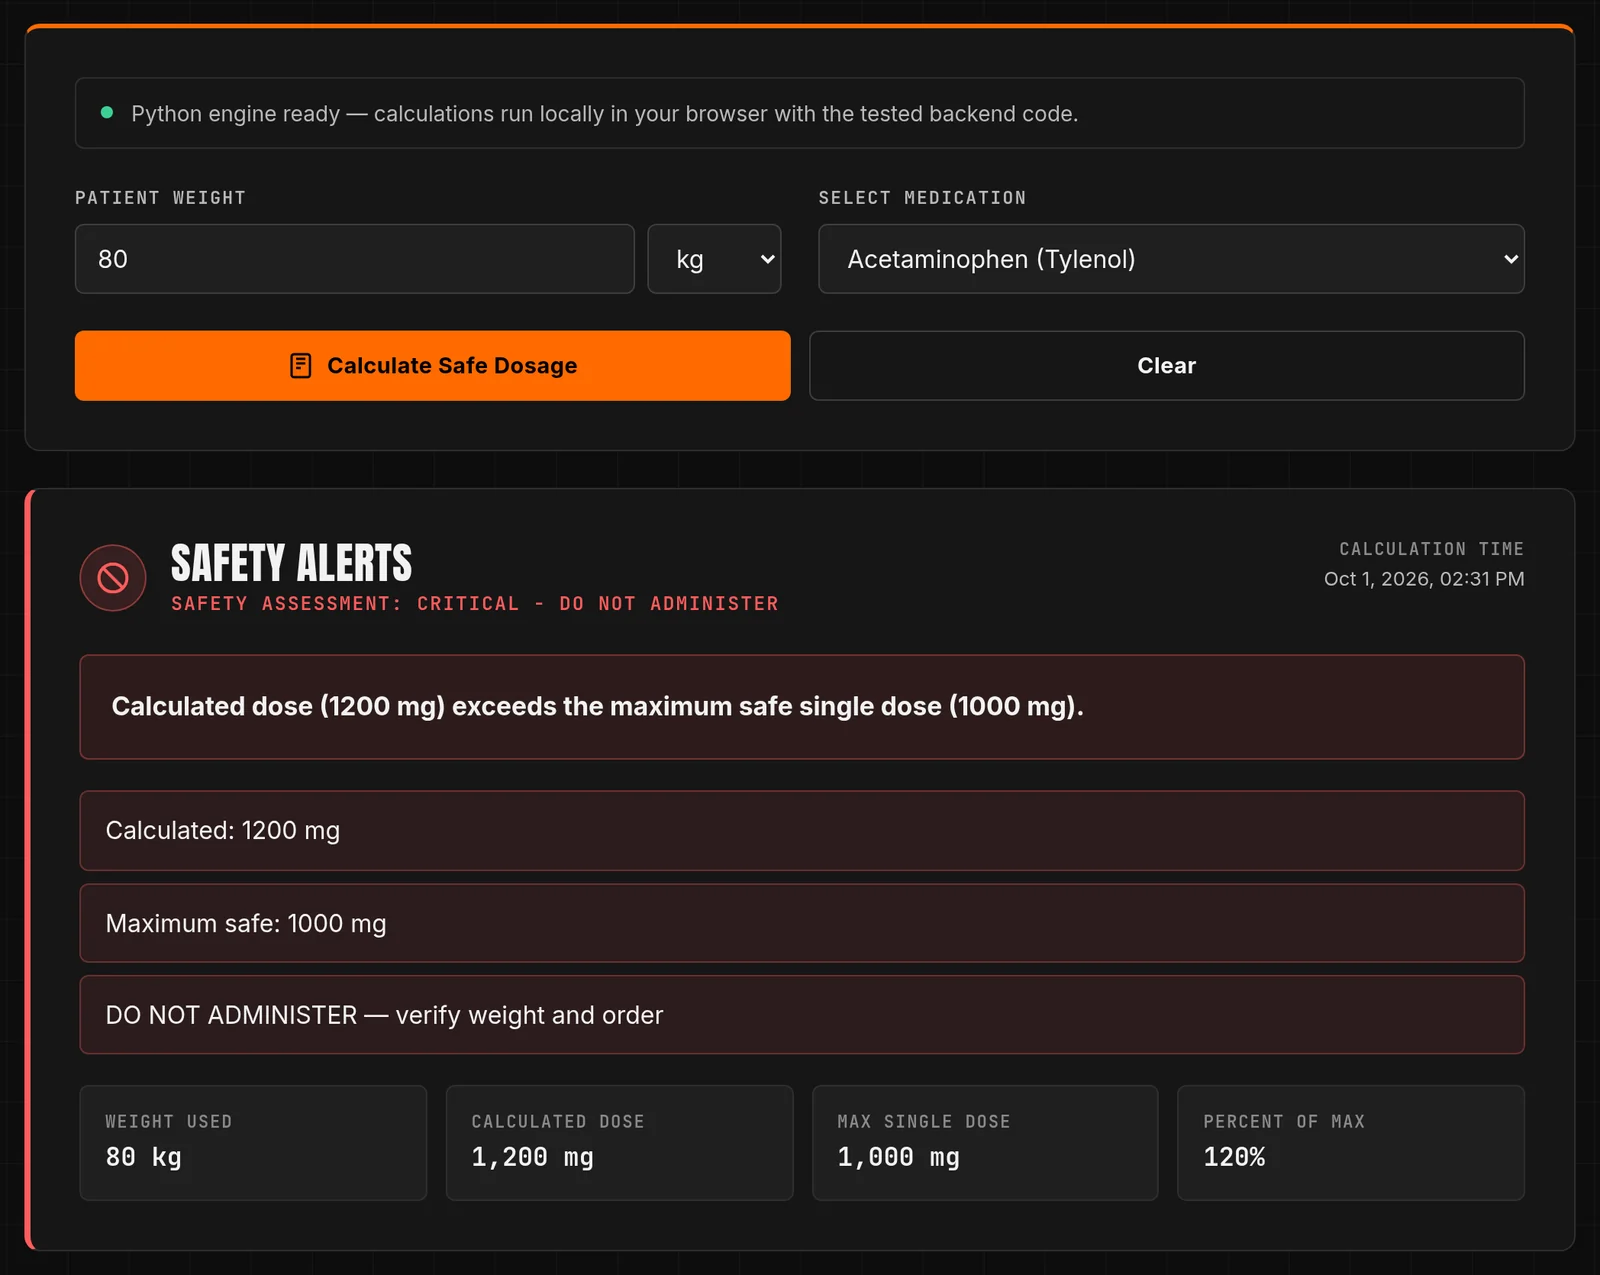Open the Acetaminophen (Tylenol) medication dropdown

click(1171, 259)
